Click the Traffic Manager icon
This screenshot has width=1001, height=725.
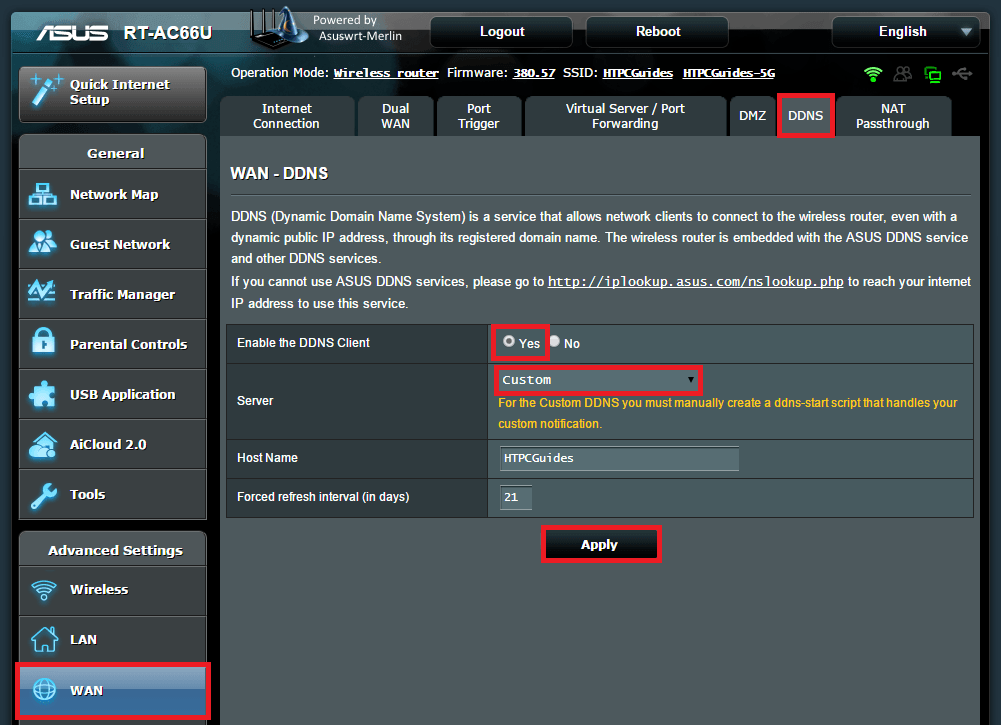43,294
